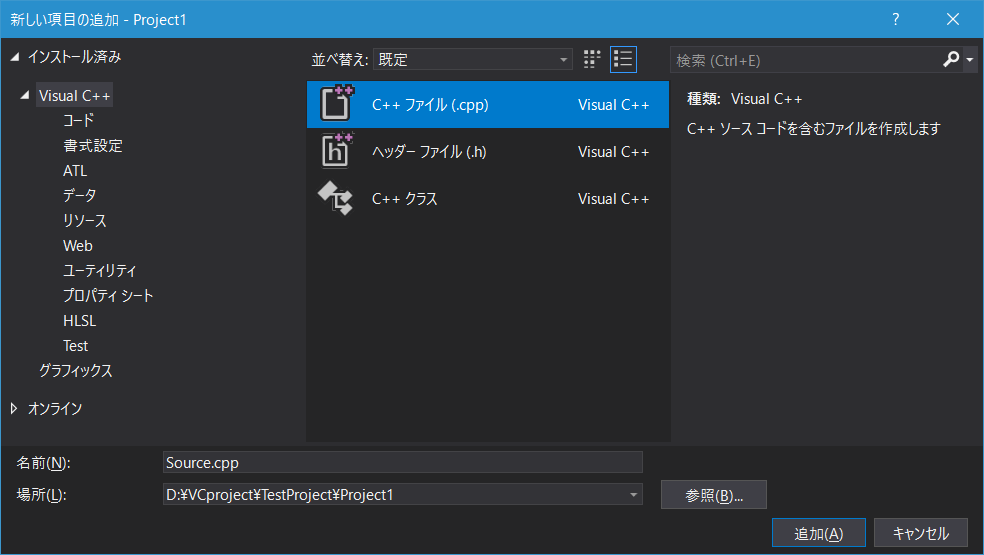Select the データ category

point(80,195)
